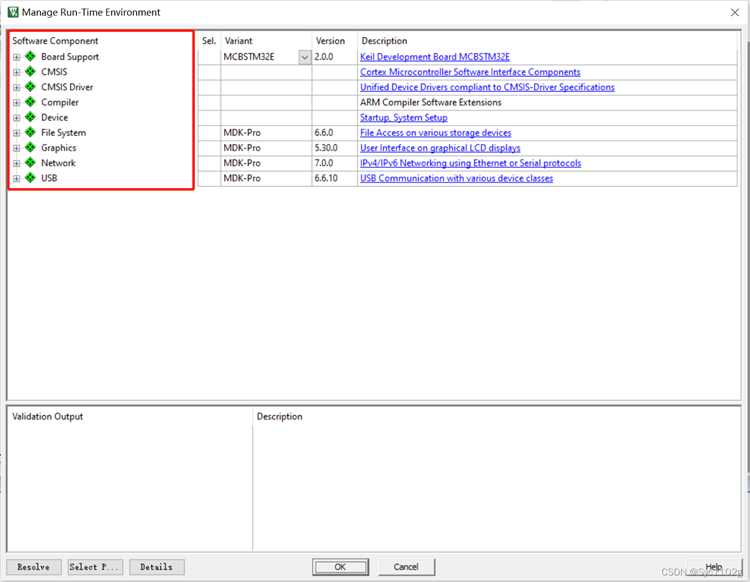Click the Select P... button
Viewport: 750px width, 582px height.
[x=95, y=567]
